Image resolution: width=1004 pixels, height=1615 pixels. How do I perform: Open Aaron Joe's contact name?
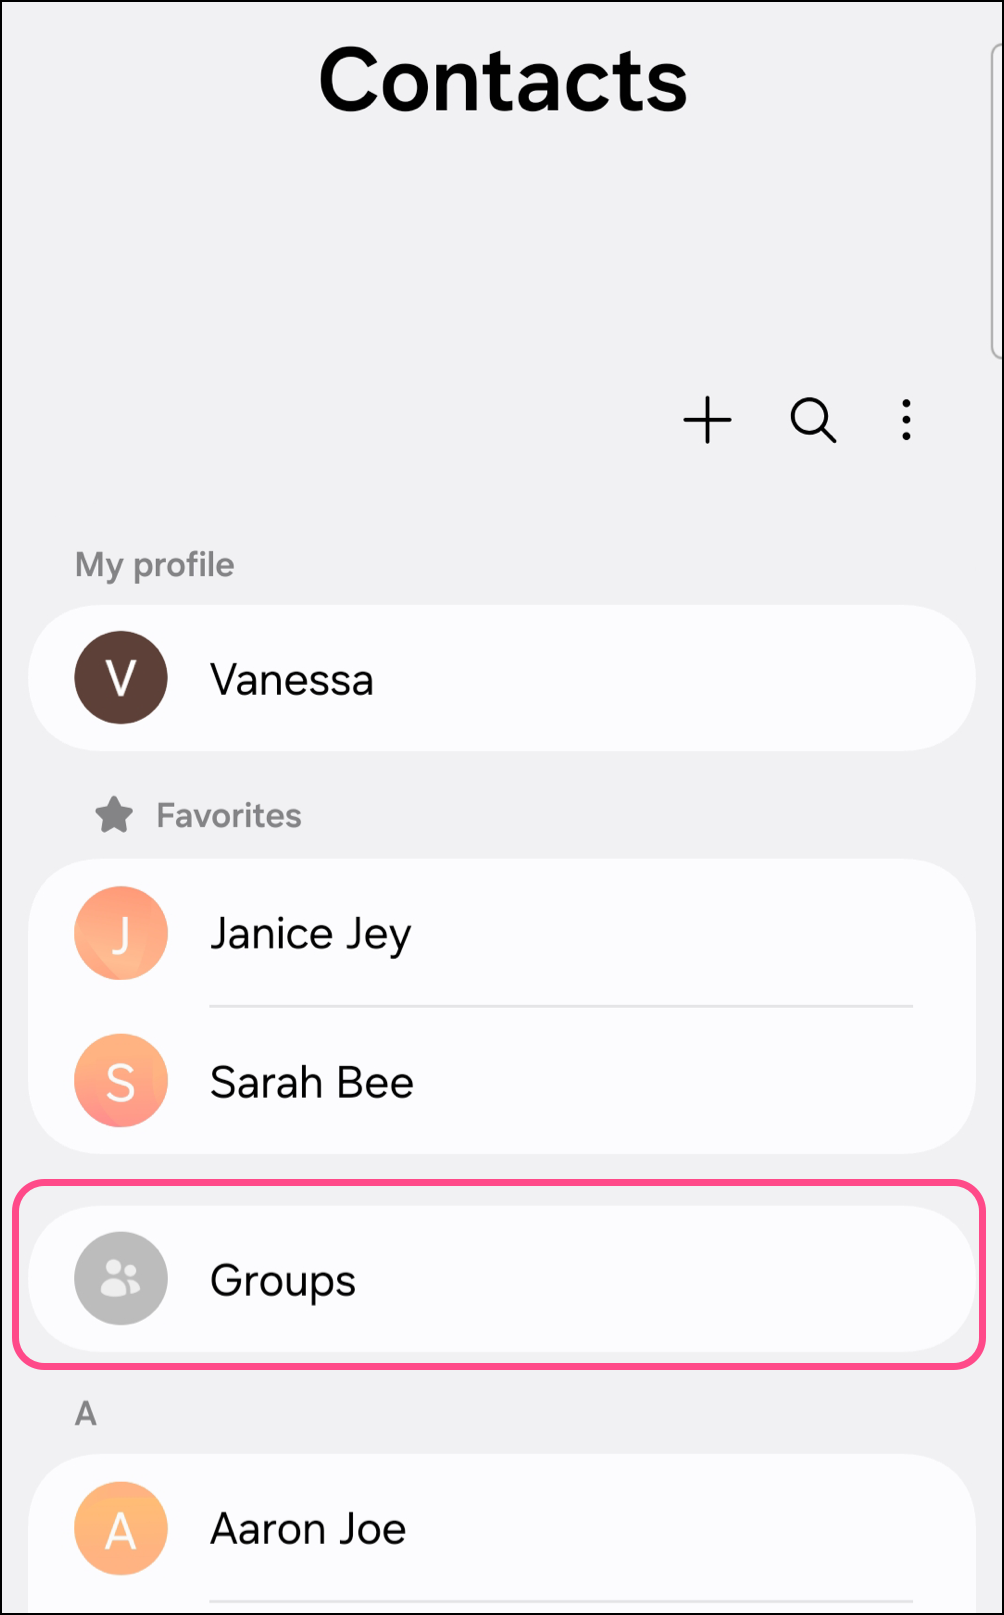(308, 1529)
